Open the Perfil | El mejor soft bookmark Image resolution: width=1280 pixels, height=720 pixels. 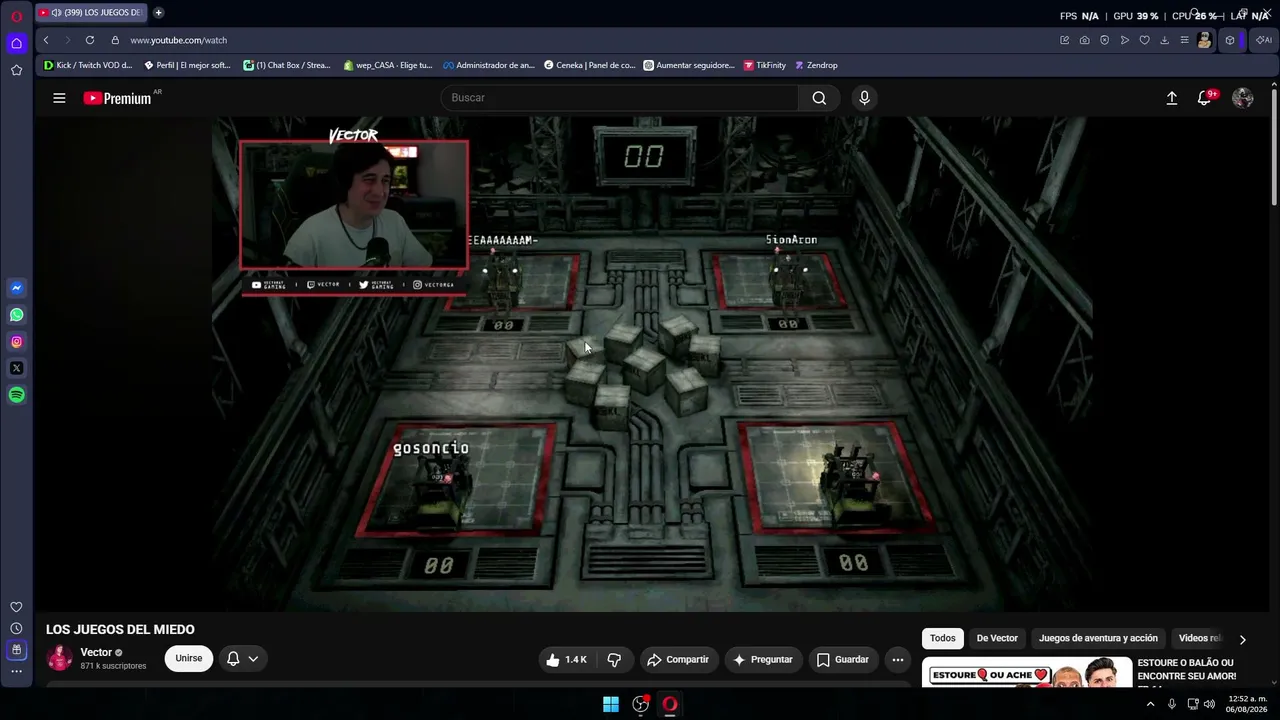(x=187, y=65)
